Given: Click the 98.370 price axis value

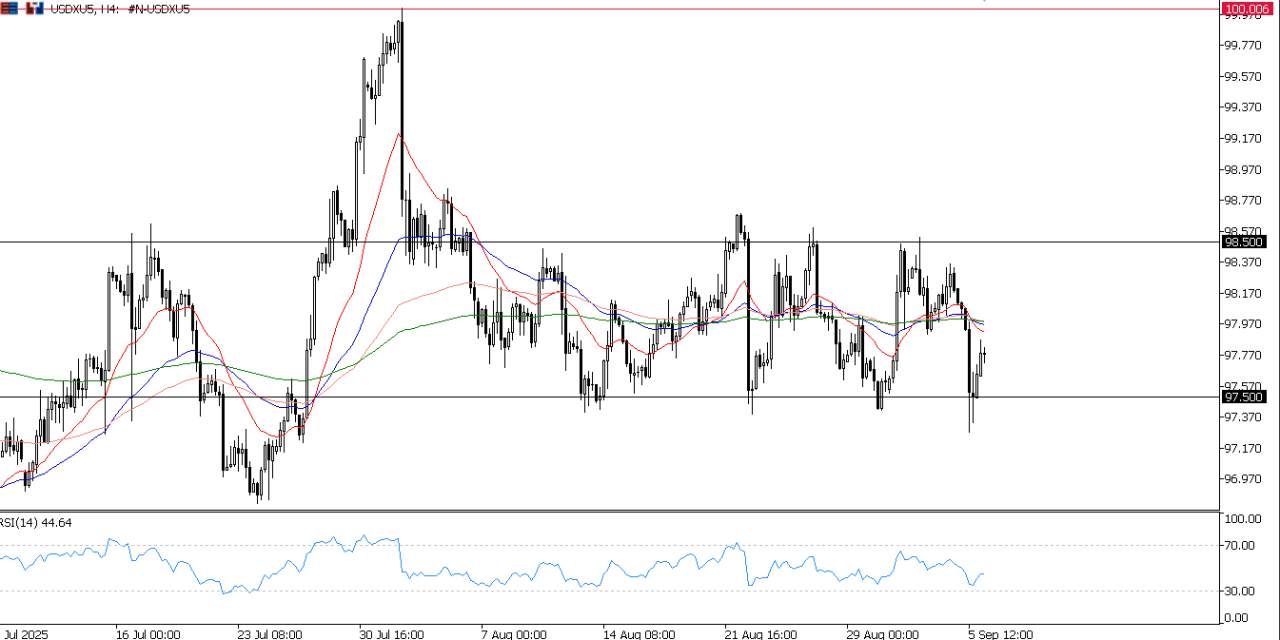Looking at the screenshot, I should tap(1243, 262).
